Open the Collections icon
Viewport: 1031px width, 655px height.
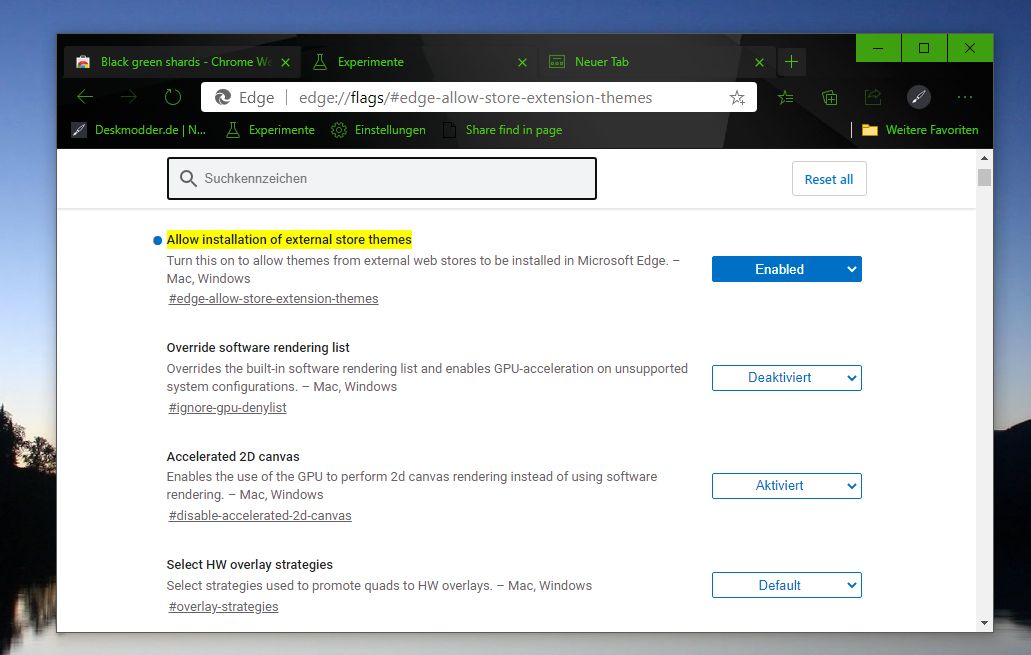pyautogui.click(x=829, y=98)
